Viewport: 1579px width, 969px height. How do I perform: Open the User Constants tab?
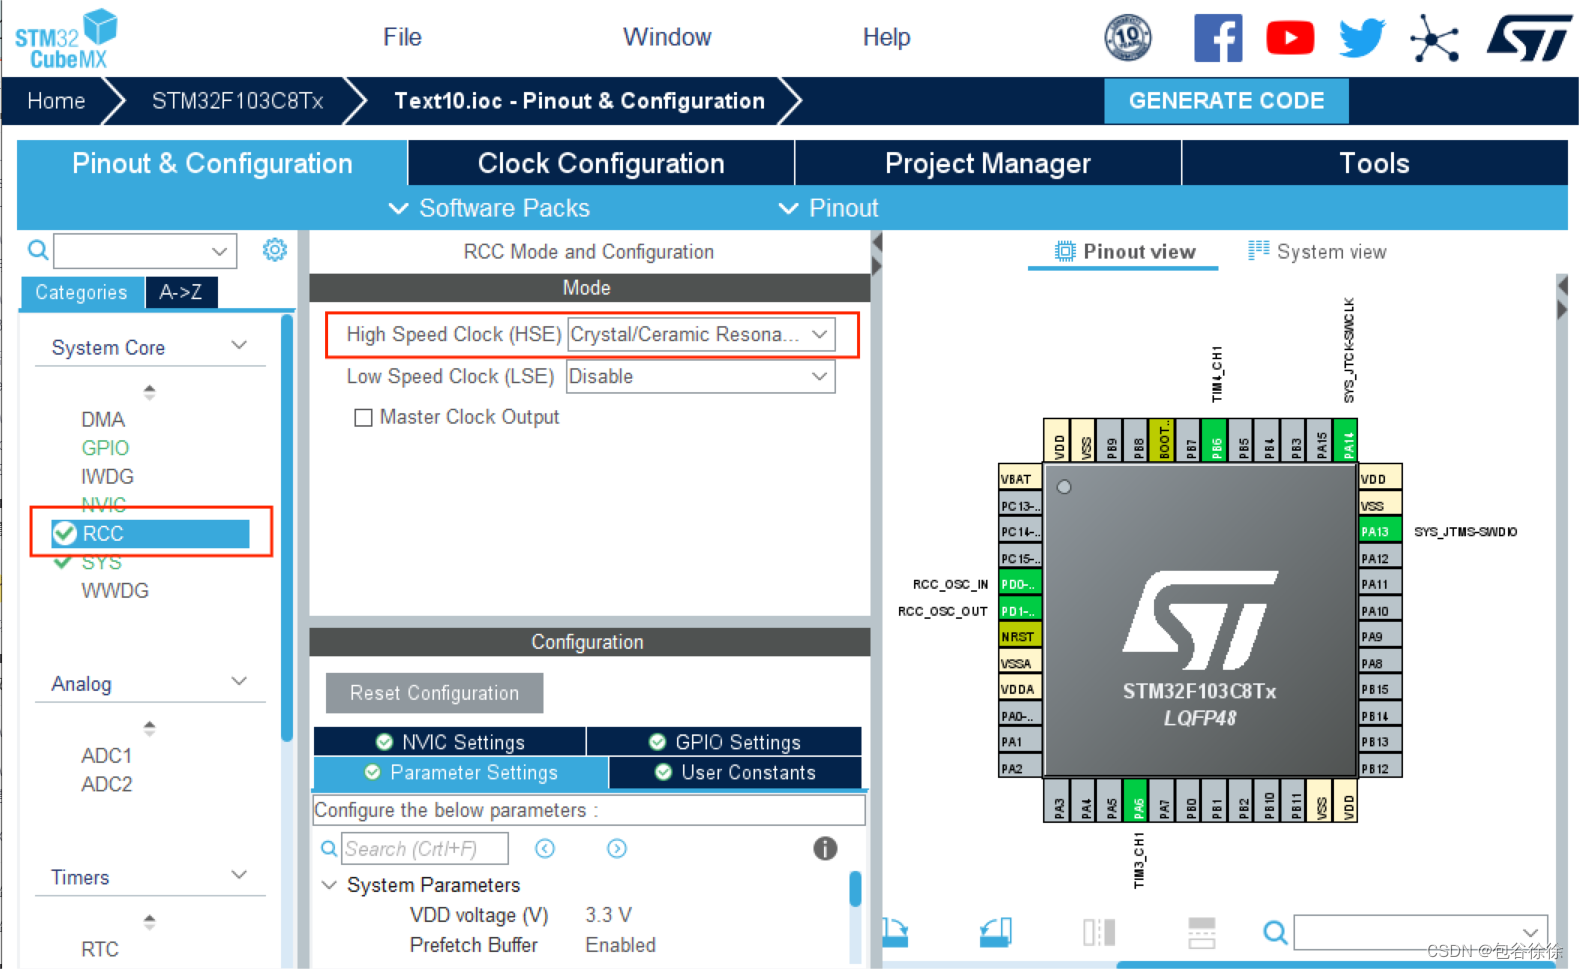click(735, 772)
